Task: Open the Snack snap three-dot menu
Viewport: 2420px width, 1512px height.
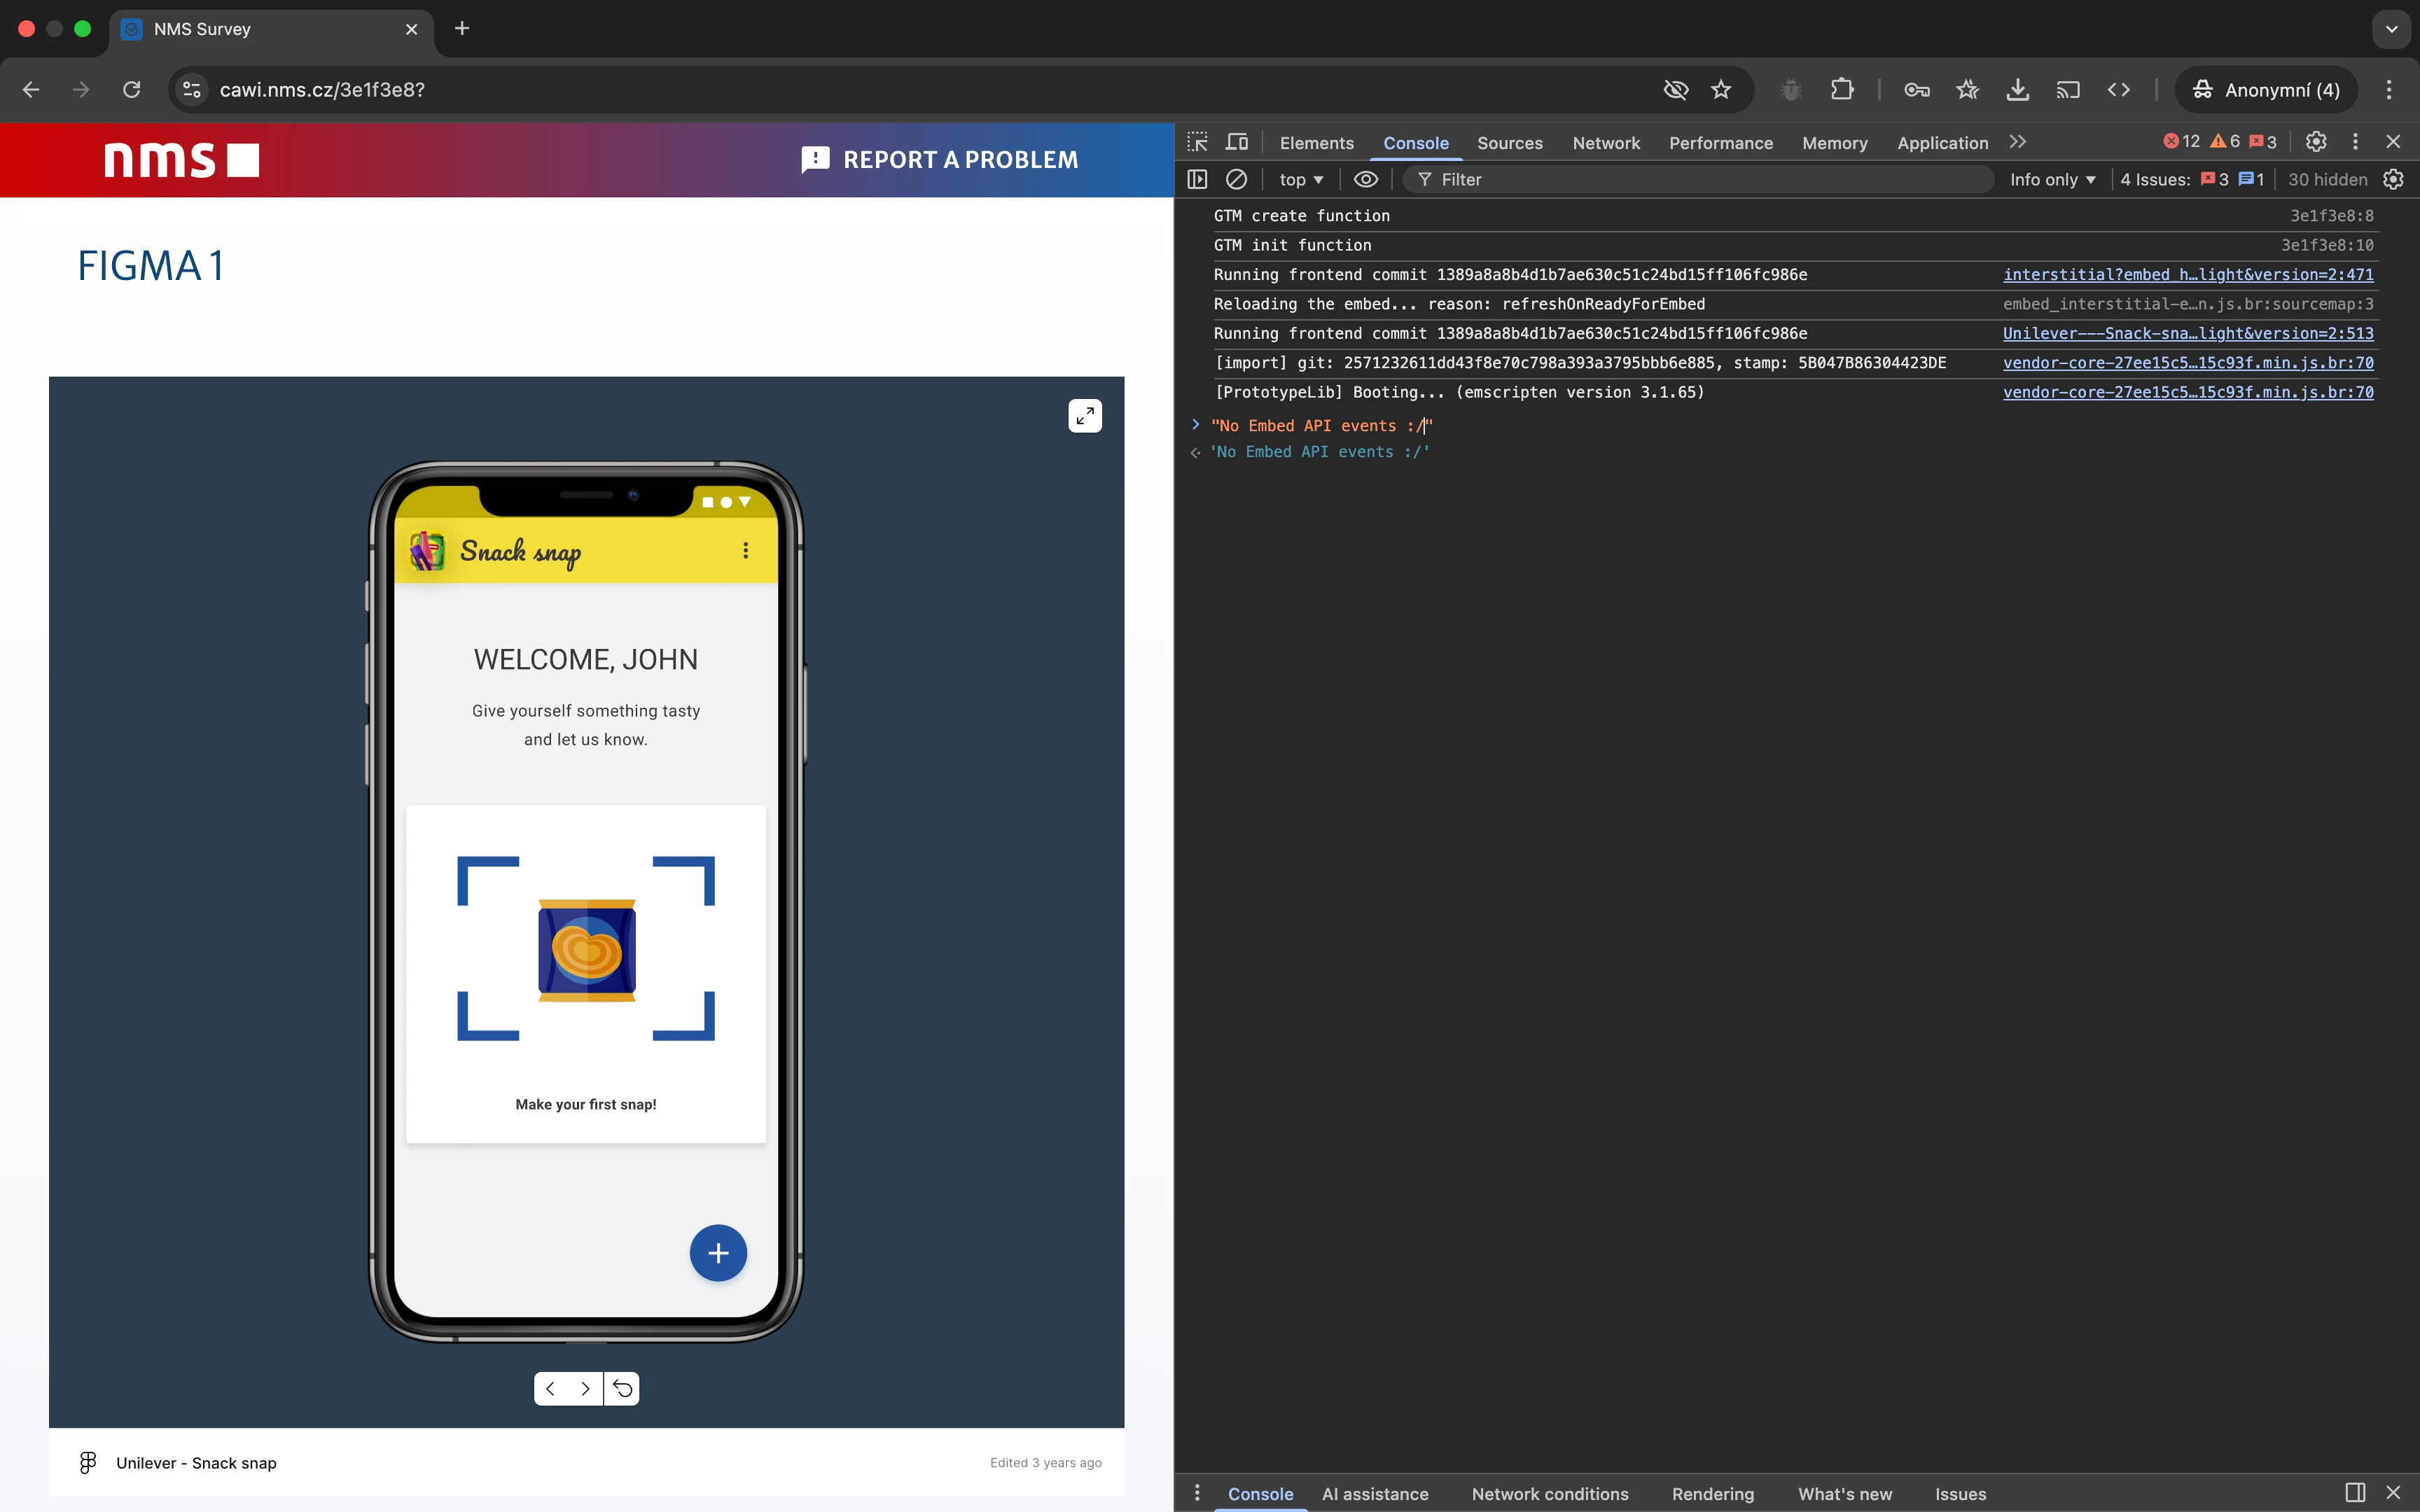Action: [x=746, y=550]
